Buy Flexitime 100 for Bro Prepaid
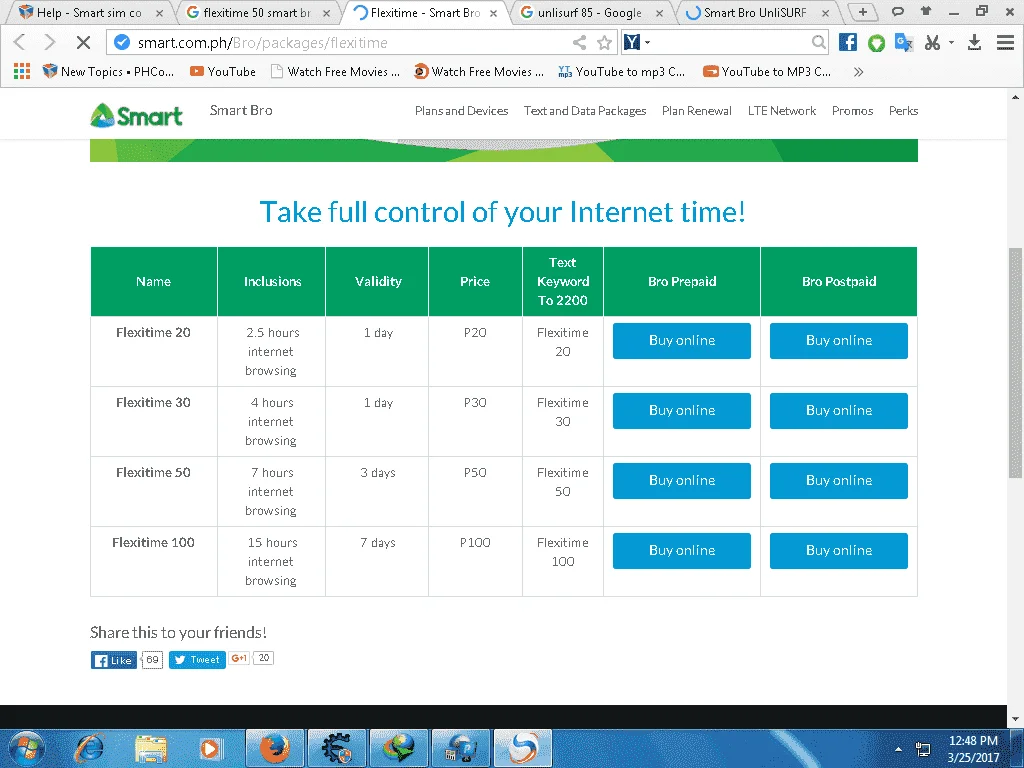1024x768 pixels. point(682,551)
